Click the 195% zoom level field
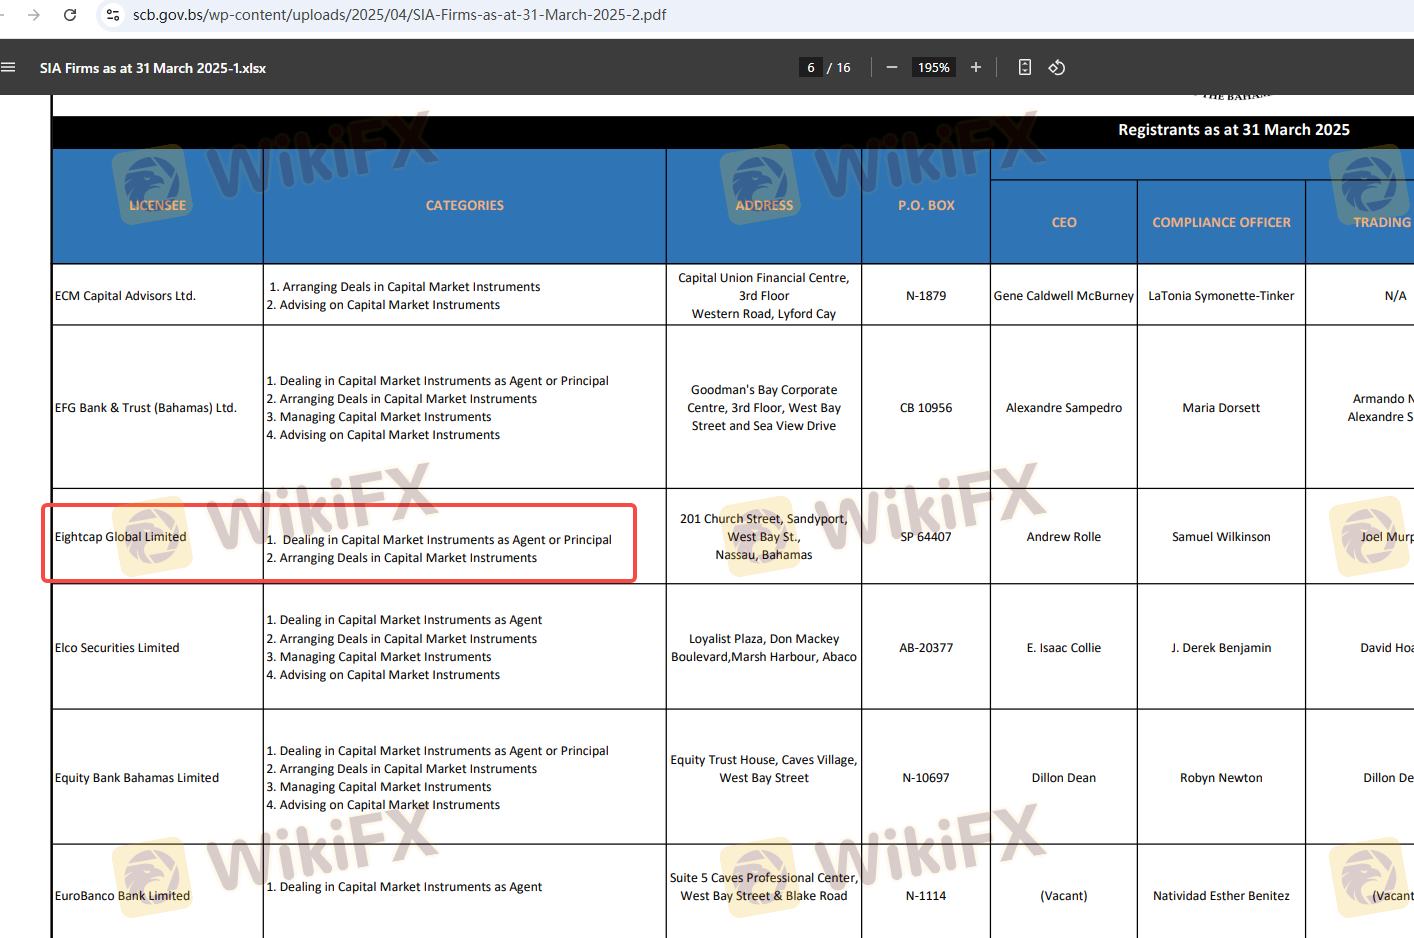The height and width of the screenshot is (938, 1414). point(933,68)
